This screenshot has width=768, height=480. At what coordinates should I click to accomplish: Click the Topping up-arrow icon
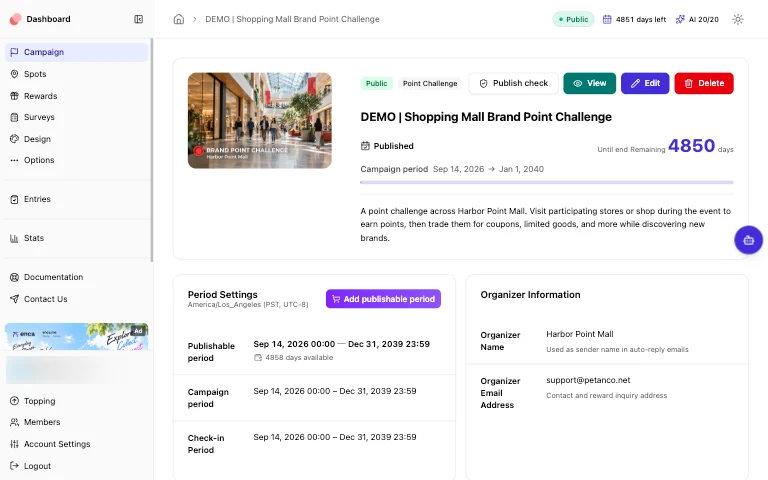[14, 401]
